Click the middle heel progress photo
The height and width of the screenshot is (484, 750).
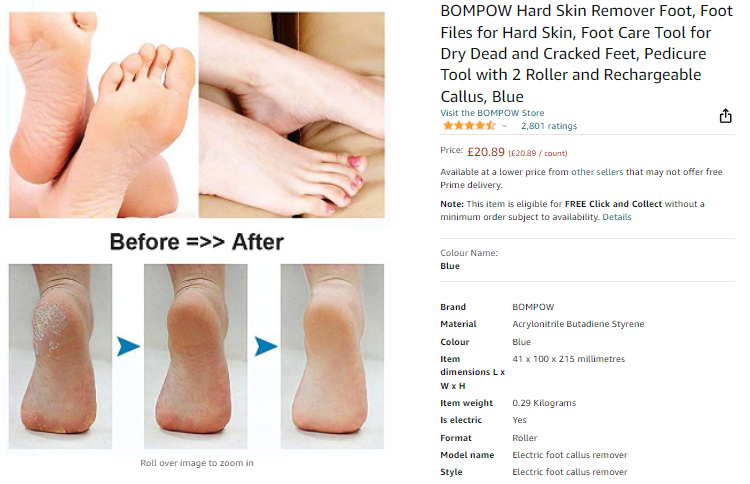[196, 356]
